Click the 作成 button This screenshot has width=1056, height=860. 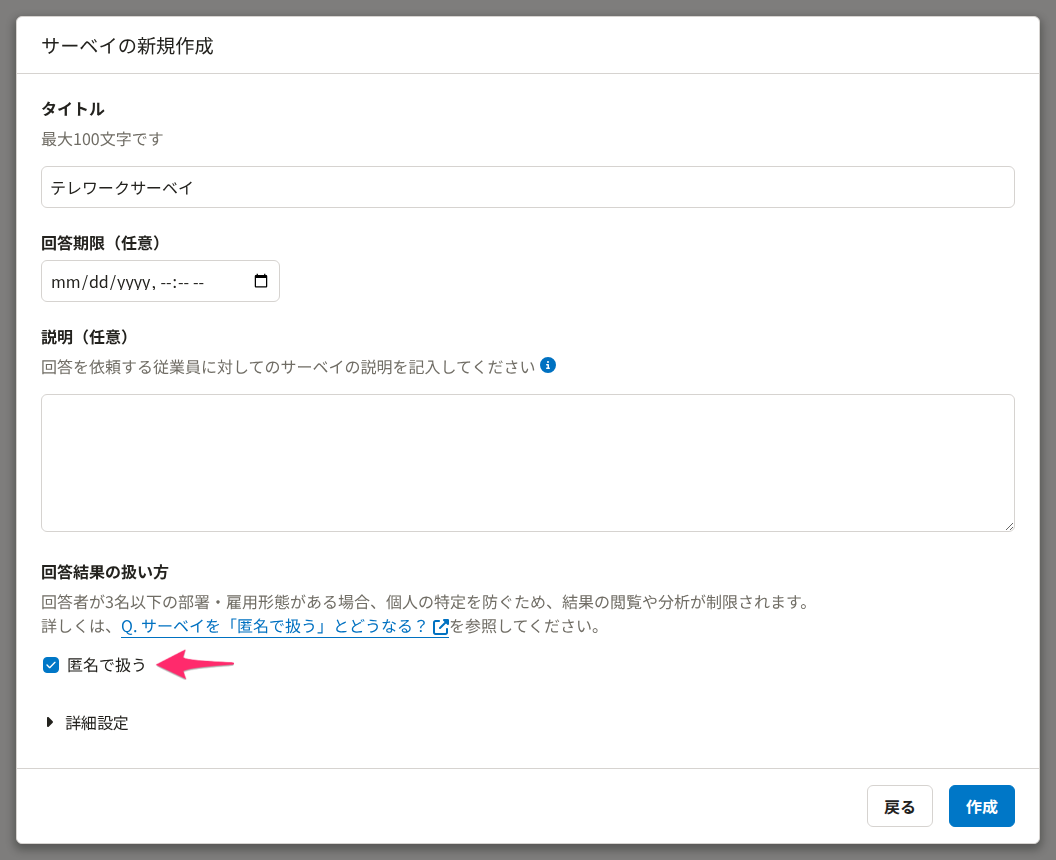click(x=981, y=806)
